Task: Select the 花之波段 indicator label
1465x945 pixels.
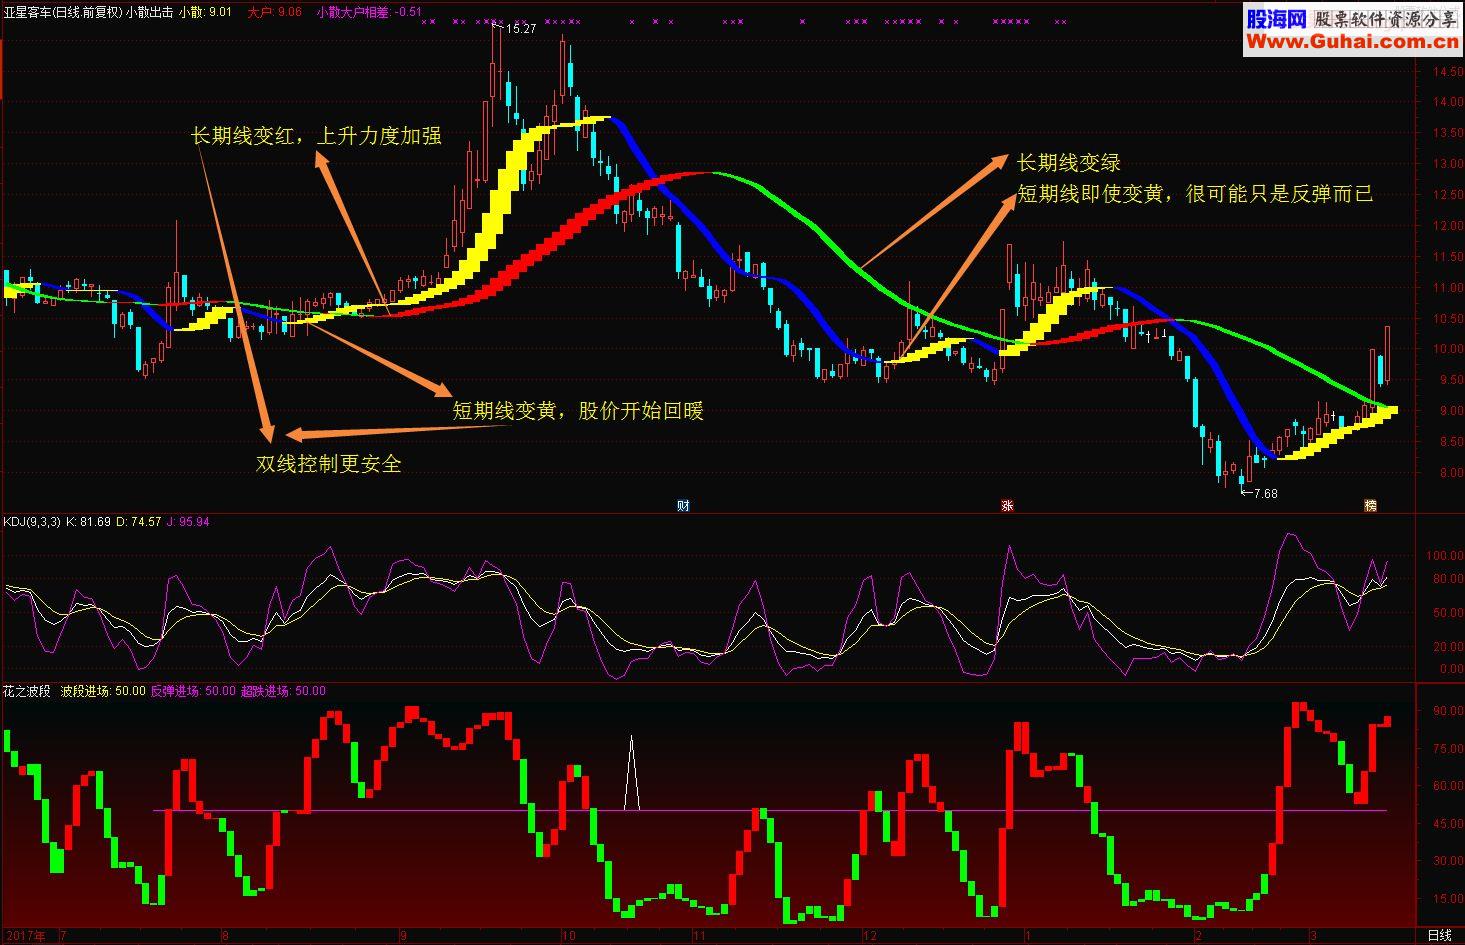Action: coord(26,691)
